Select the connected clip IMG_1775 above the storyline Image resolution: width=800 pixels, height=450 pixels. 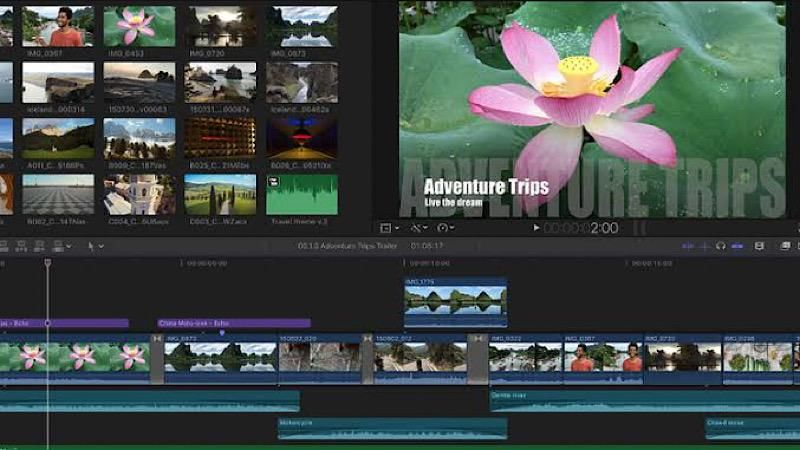point(455,303)
